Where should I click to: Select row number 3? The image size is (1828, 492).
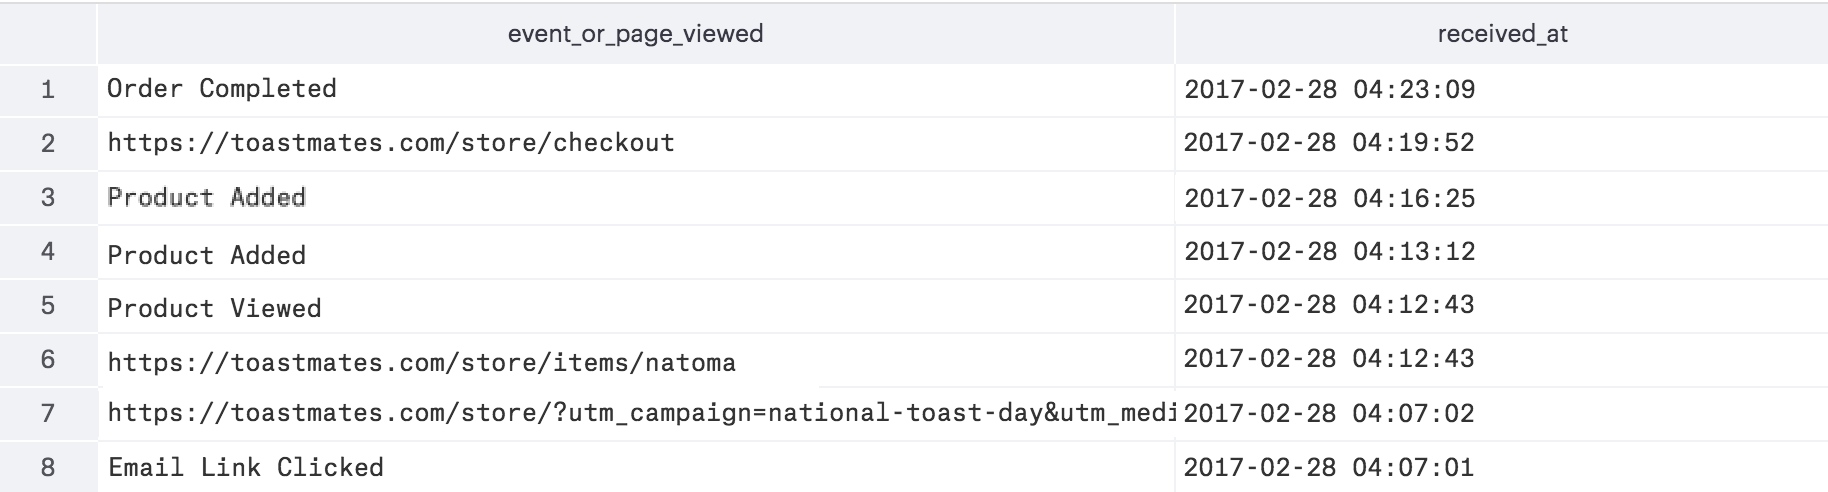click(x=48, y=197)
